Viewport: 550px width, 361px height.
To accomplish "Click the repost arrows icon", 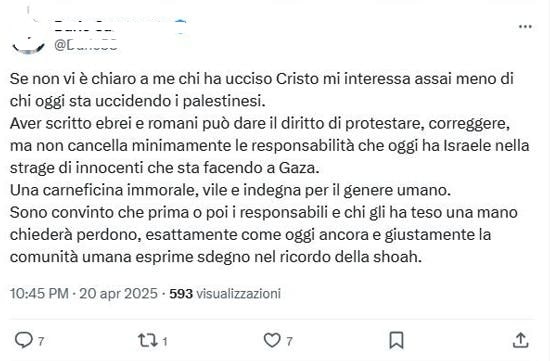I will click(148, 340).
